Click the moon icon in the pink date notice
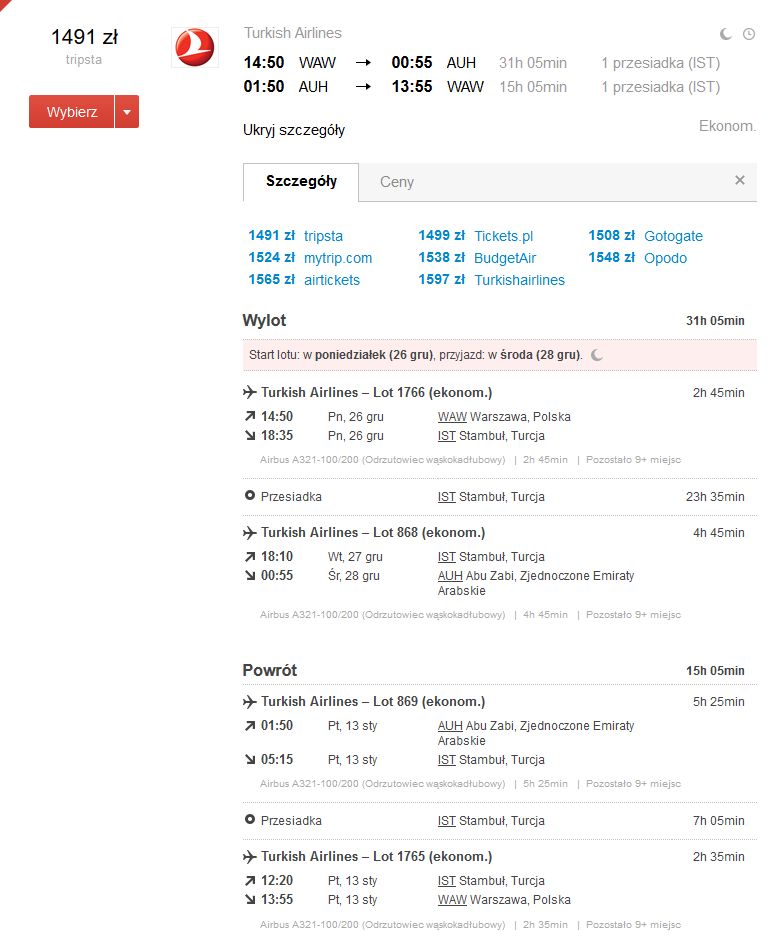Image resolution: width=774 pixels, height=947 pixels. click(x=597, y=355)
